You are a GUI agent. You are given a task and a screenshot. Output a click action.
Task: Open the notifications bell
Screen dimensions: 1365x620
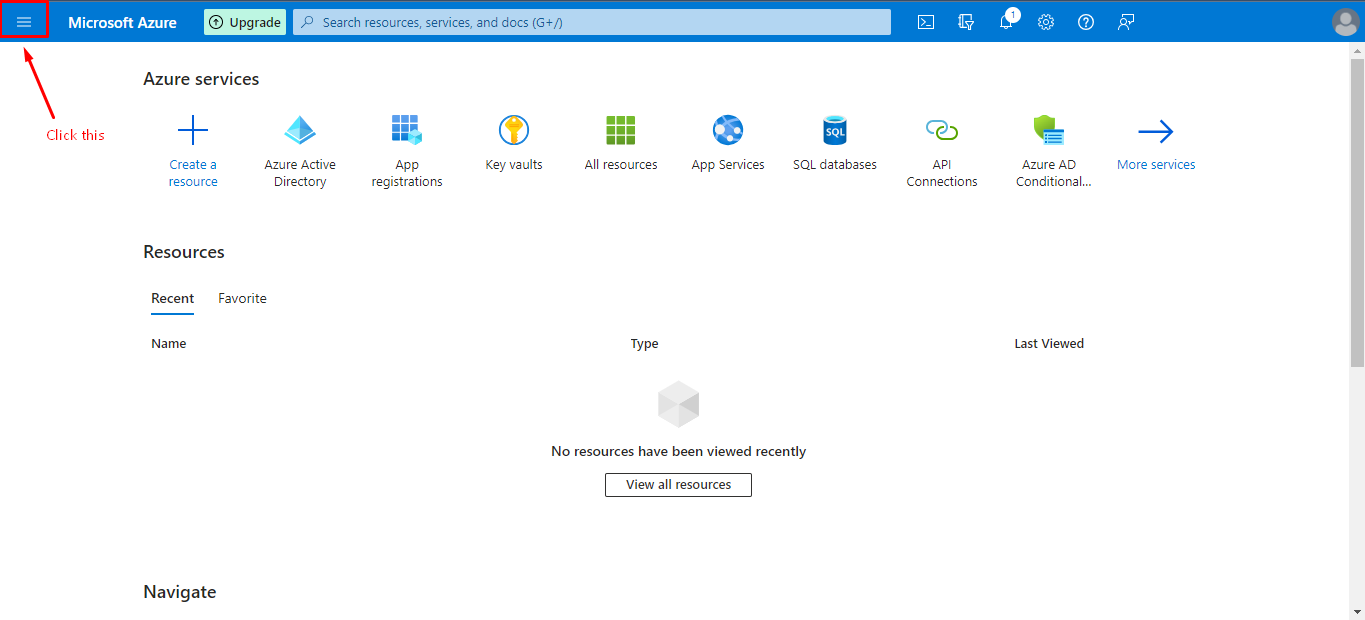pos(1007,22)
